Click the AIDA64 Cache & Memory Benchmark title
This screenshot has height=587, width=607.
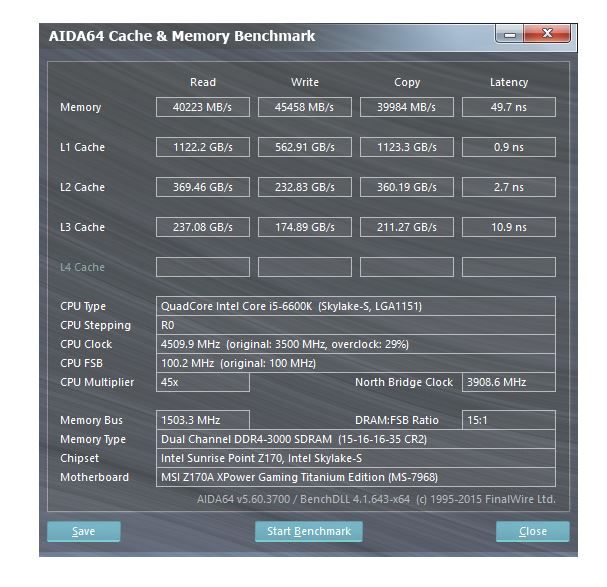(x=182, y=36)
